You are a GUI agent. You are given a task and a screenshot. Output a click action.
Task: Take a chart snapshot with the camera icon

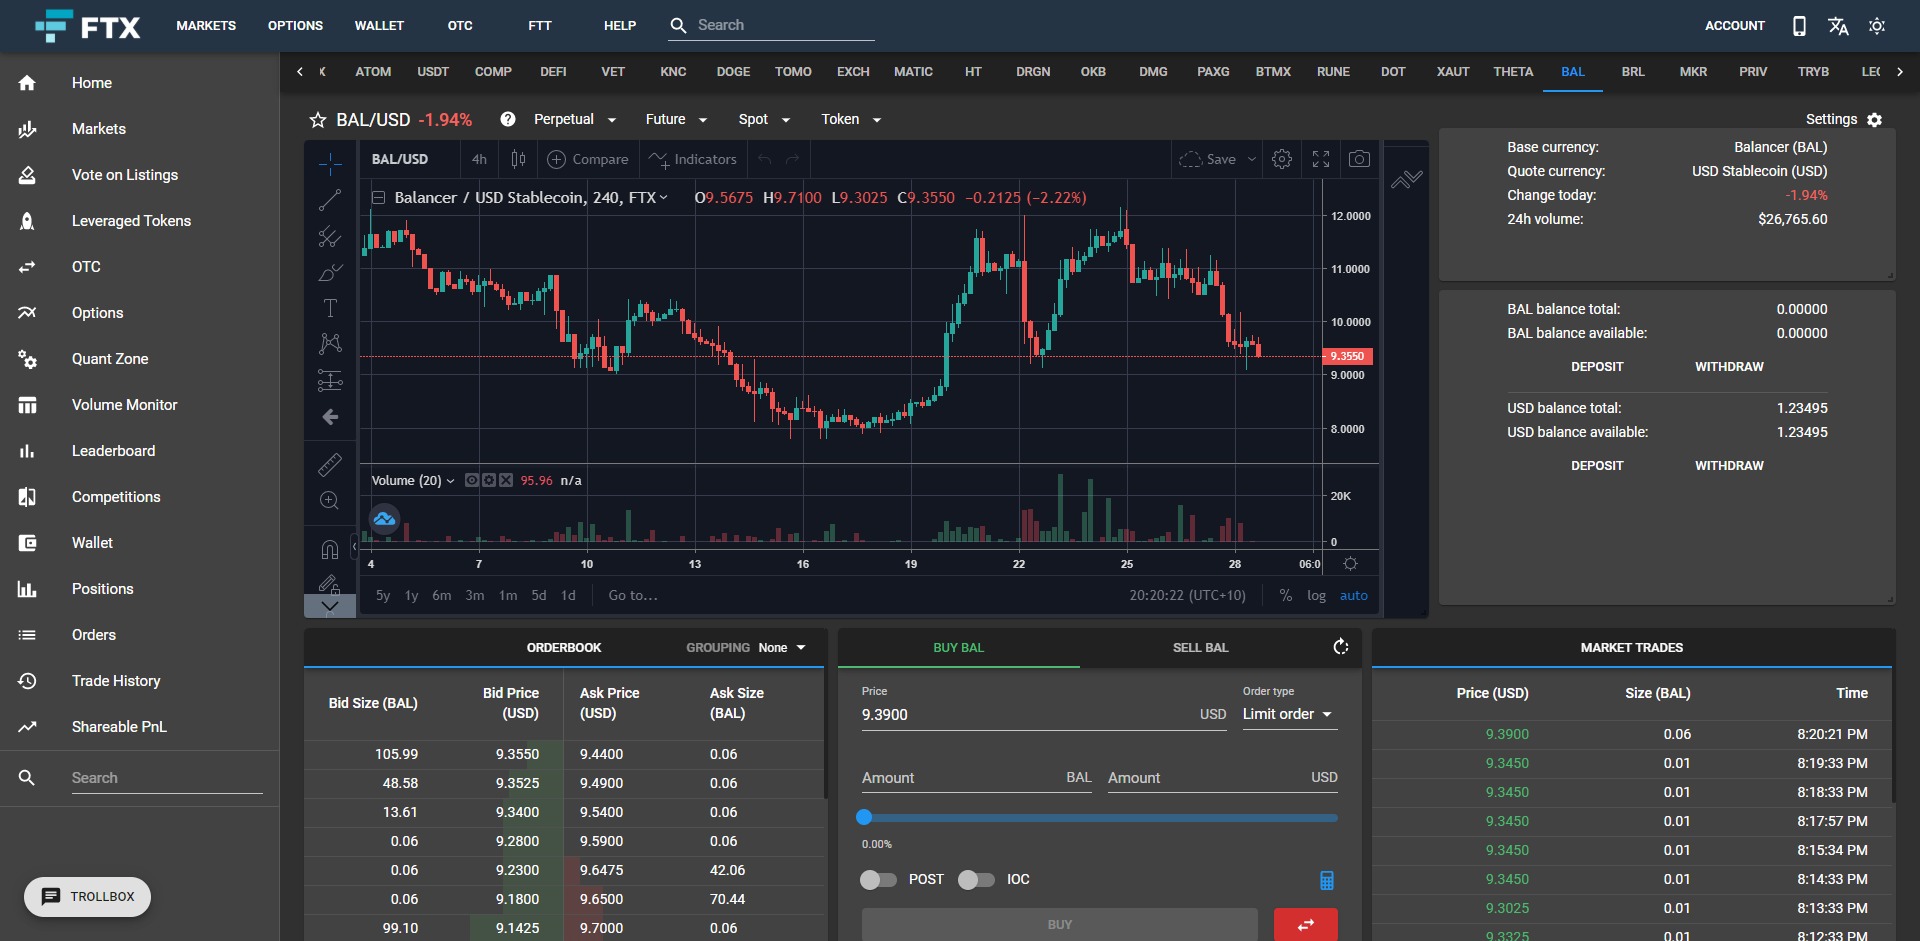(x=1360, y=159)
